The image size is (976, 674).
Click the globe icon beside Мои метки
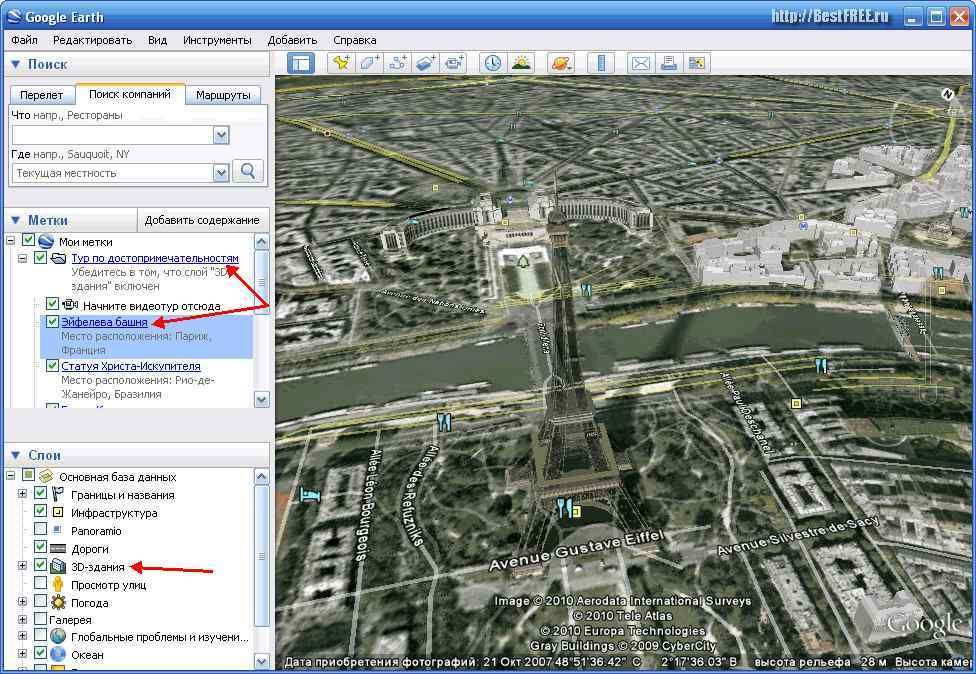pyautogui.click(x=46, y=241)
